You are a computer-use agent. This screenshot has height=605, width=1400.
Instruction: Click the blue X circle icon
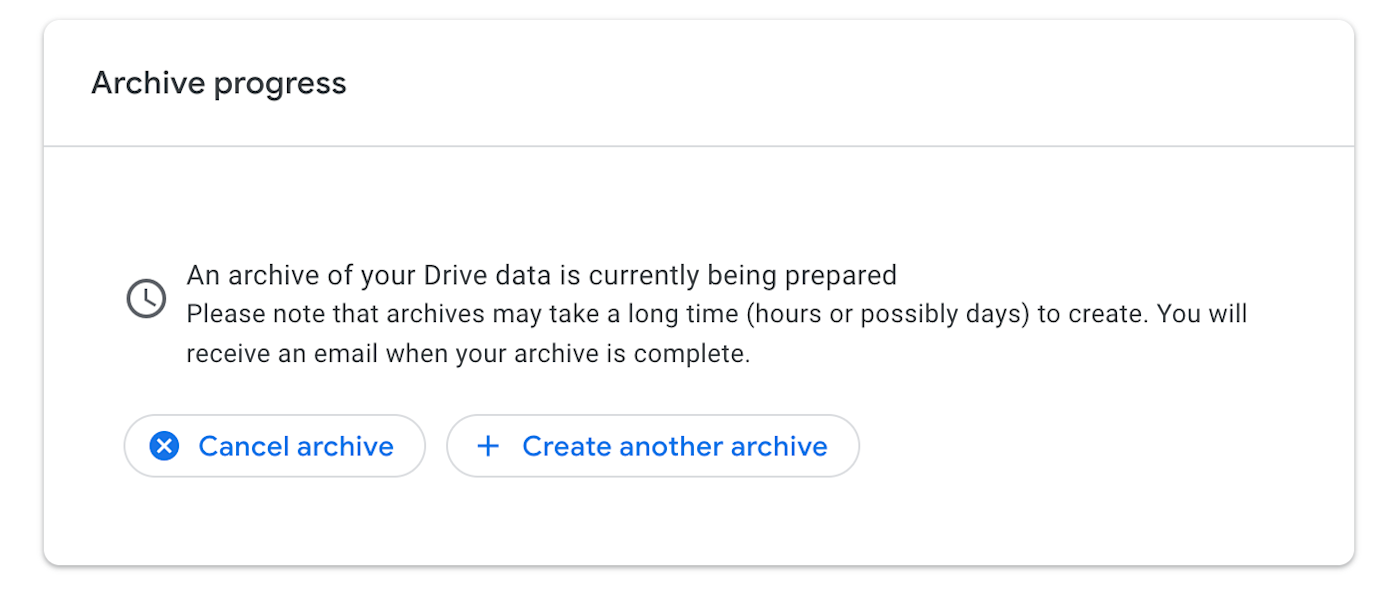[164, 446]
